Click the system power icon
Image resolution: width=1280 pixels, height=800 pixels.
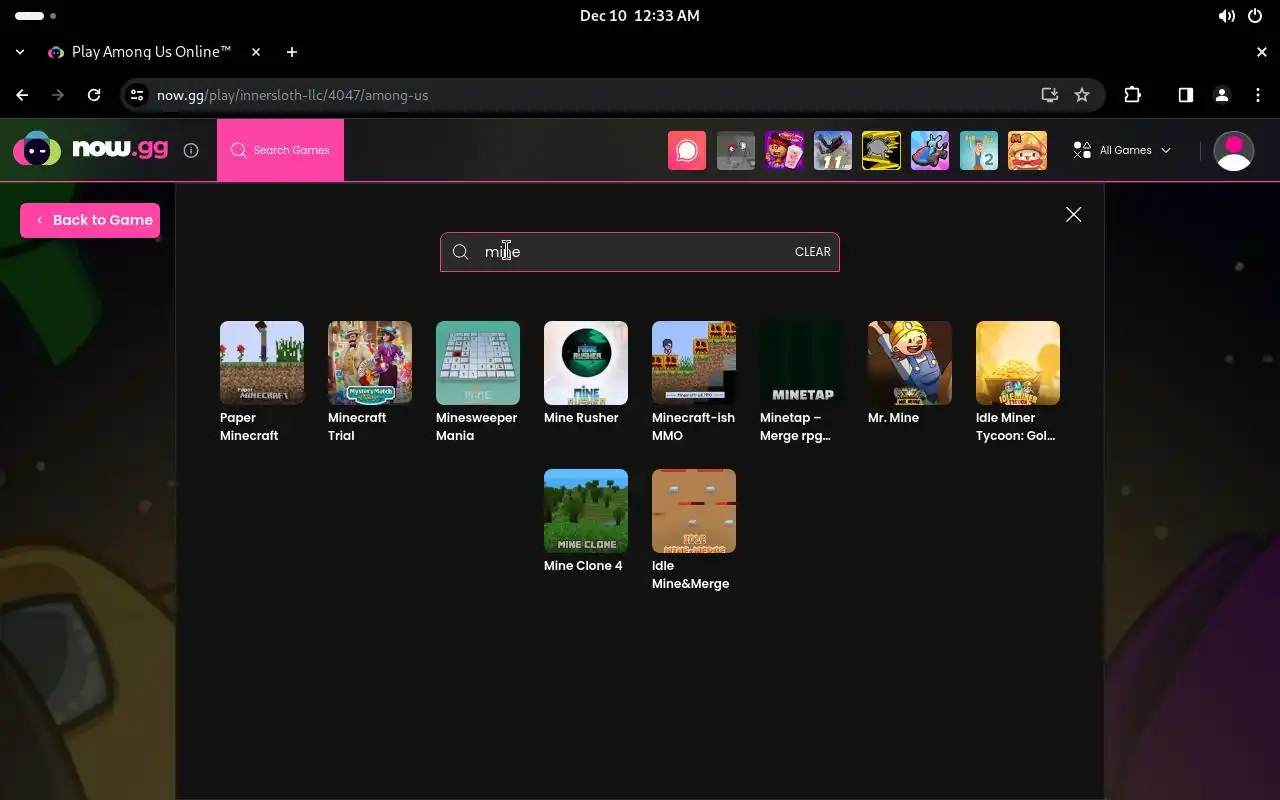[x=1255, y=16]
